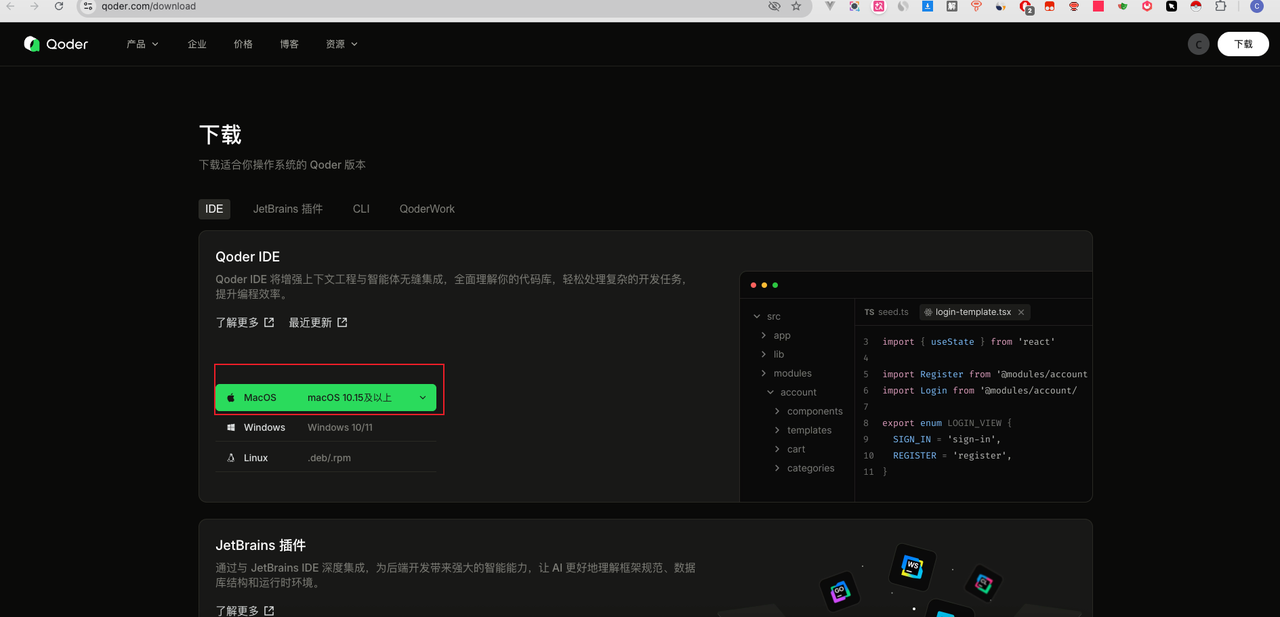Click the black square cursor extension icon
This screenshot has height=617, width=1280.
[1171, 6]
